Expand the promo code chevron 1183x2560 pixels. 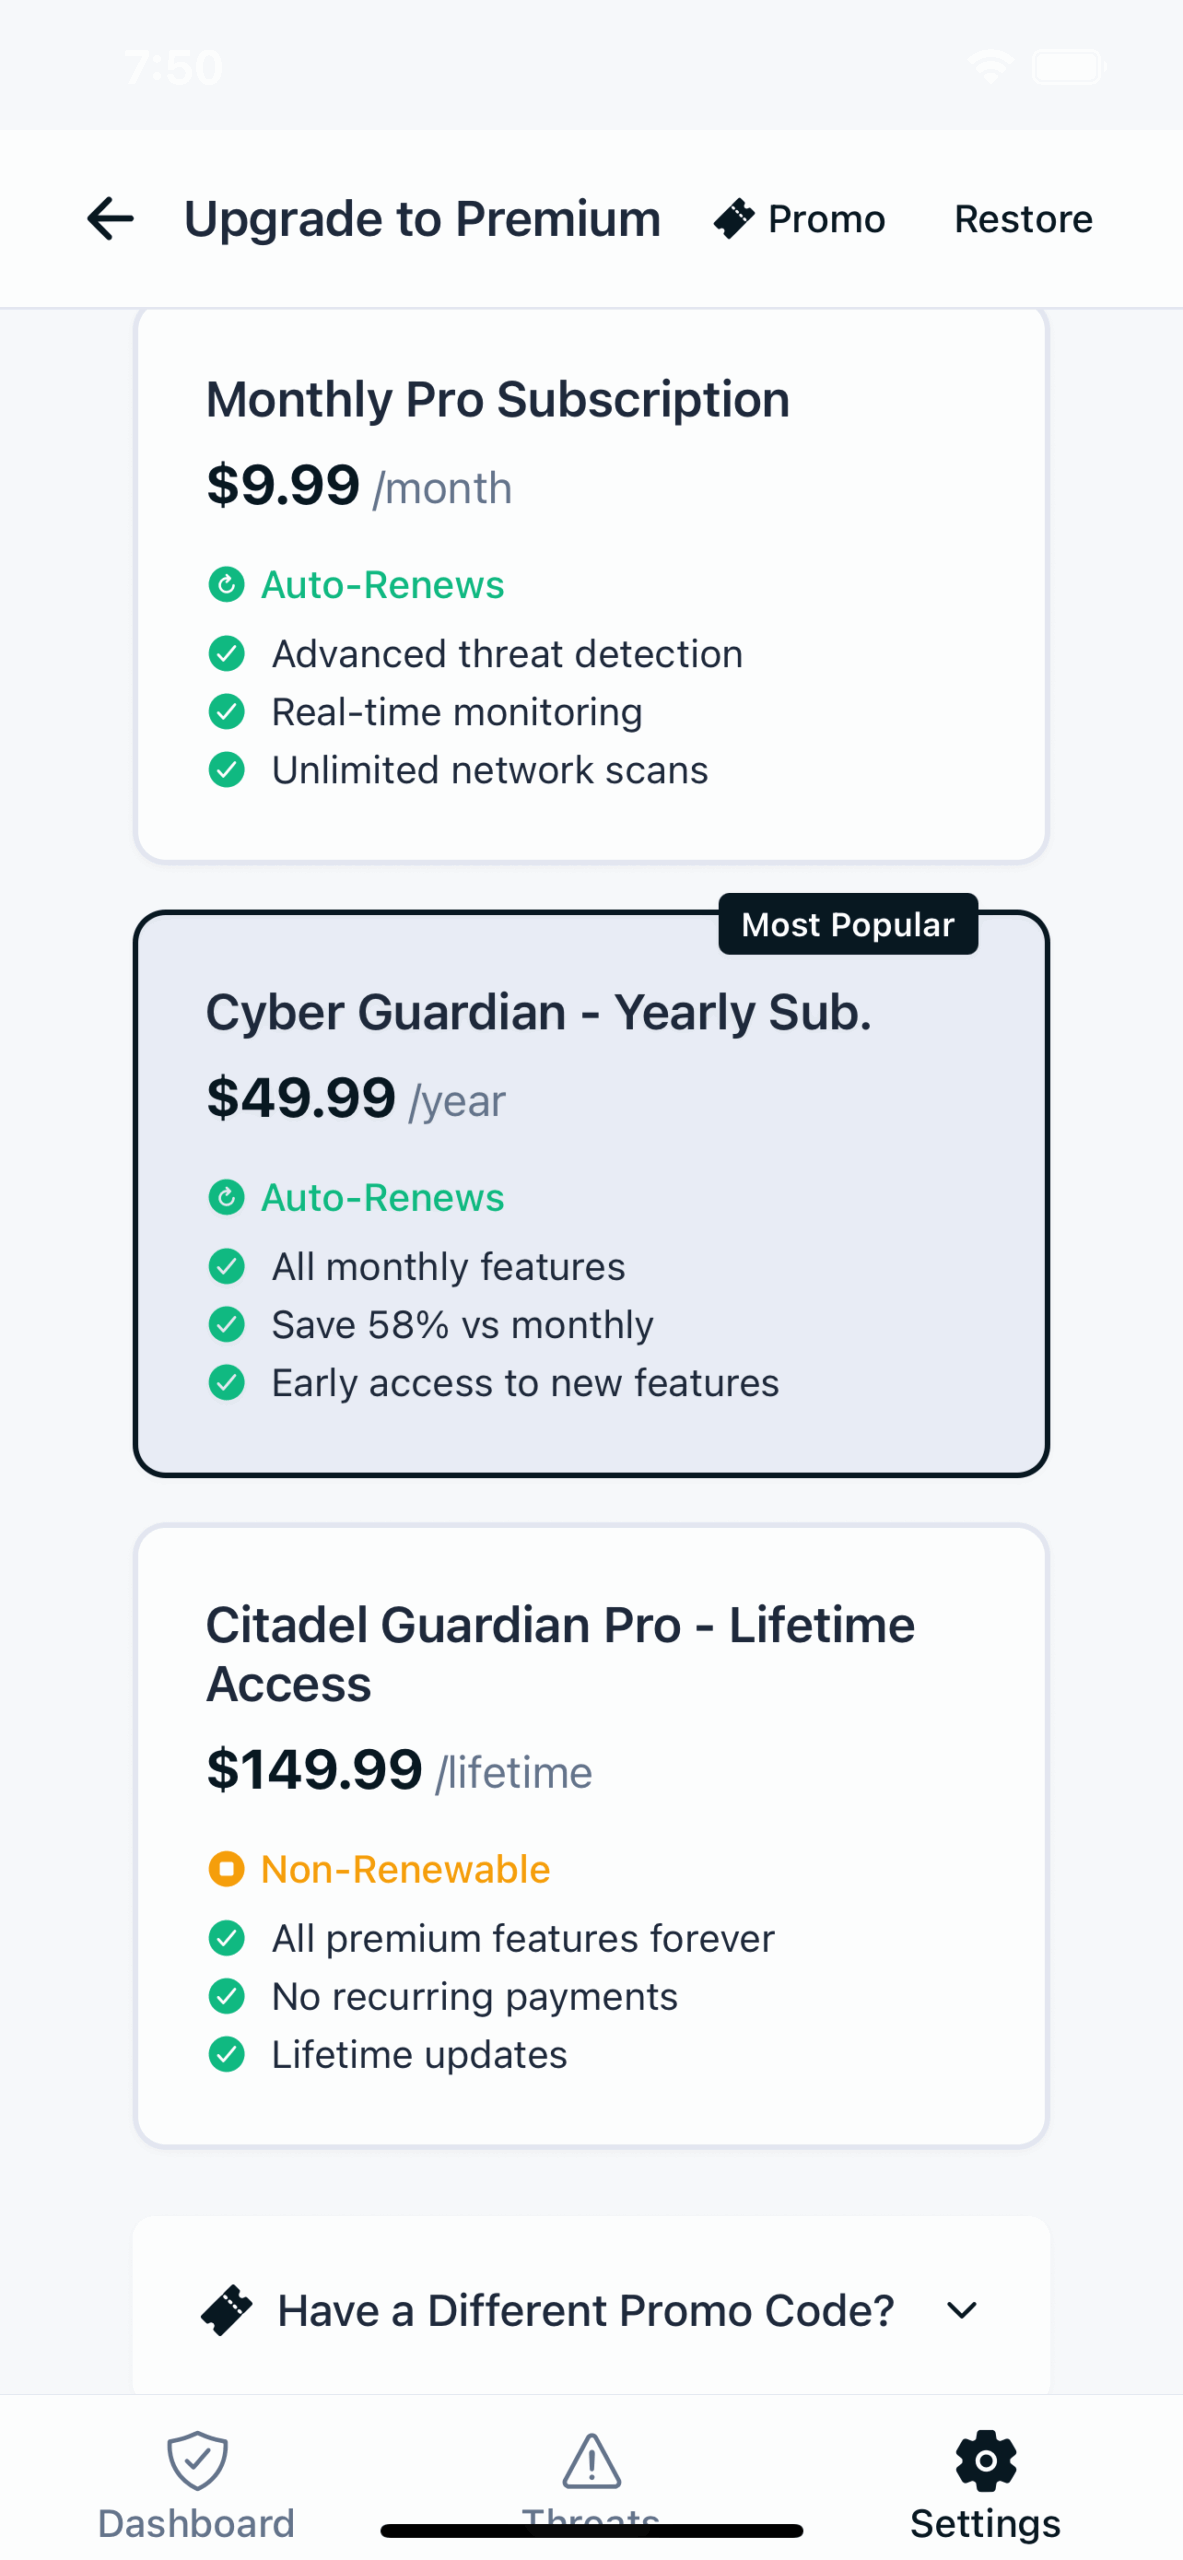point(961,2310)
